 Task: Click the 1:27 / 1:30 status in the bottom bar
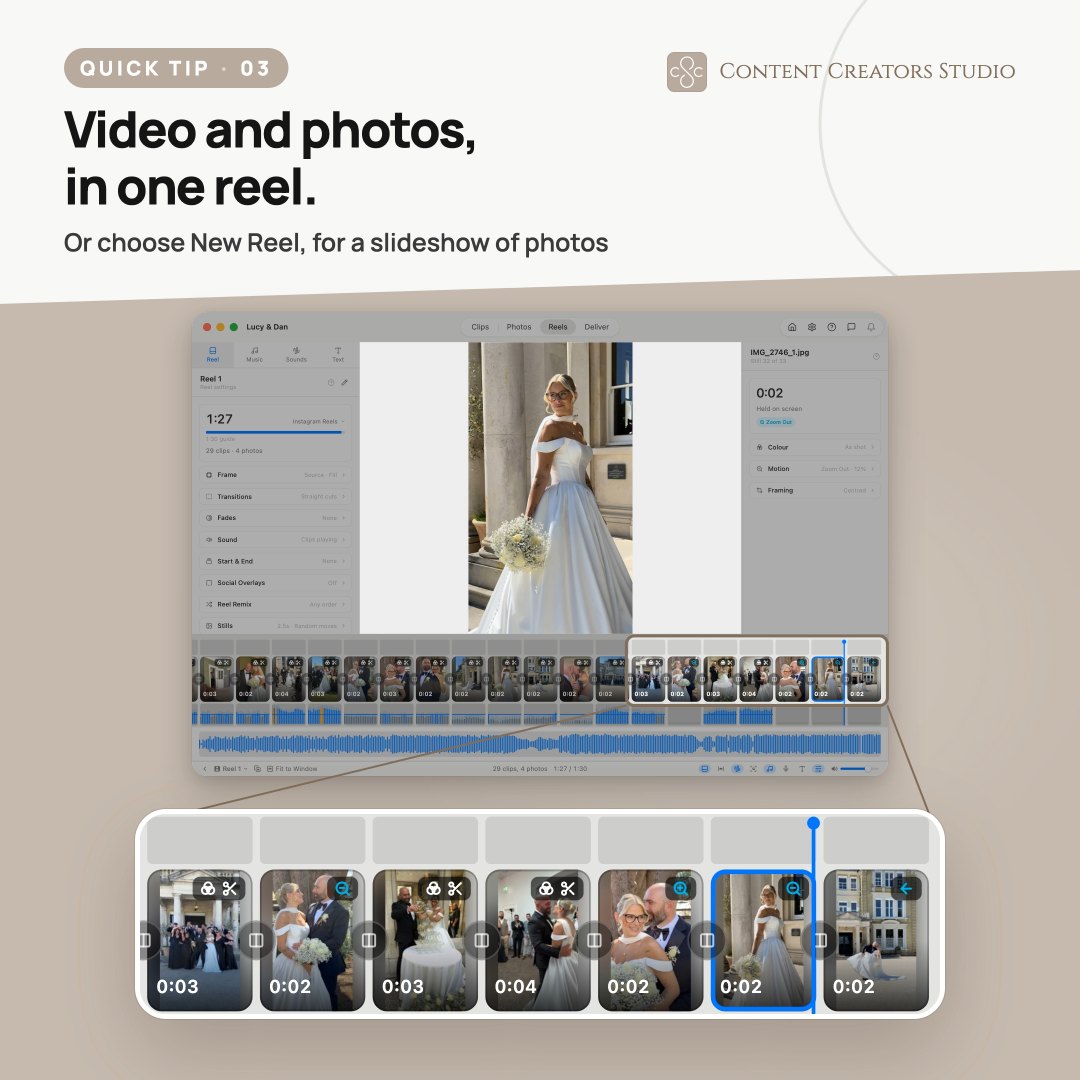tap(570, 769)
